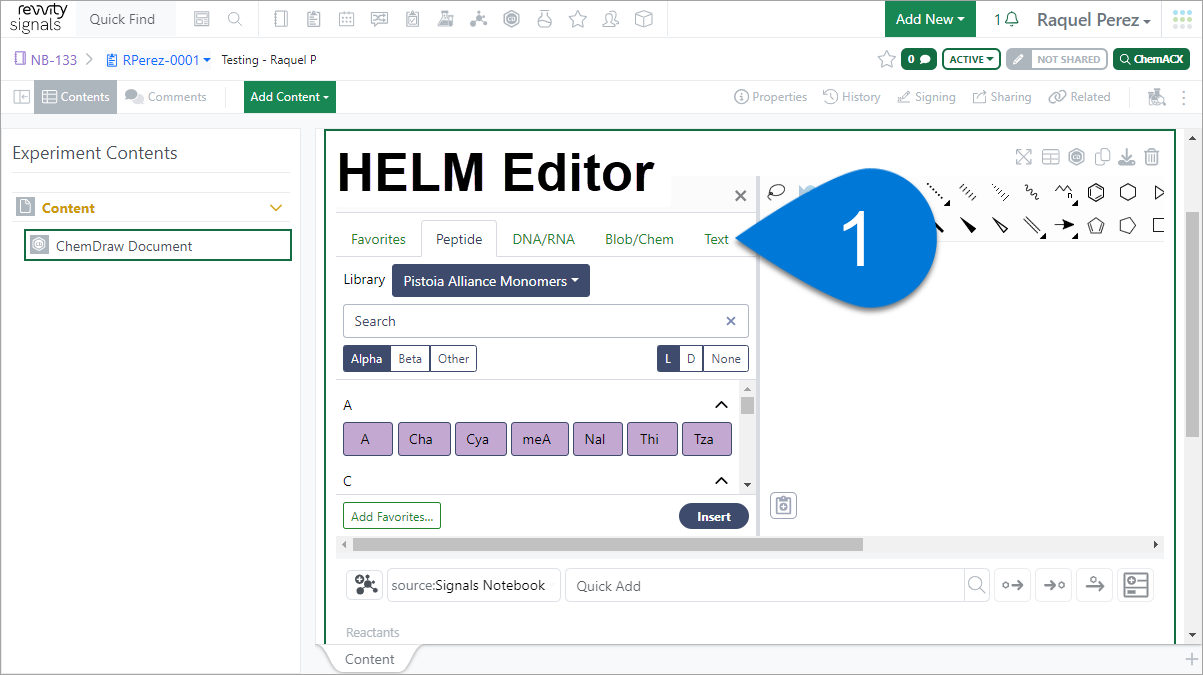The image size is (1203, 675).
Task: Click the 3D cube icon in the top toolbar
Action: point(644,19)
